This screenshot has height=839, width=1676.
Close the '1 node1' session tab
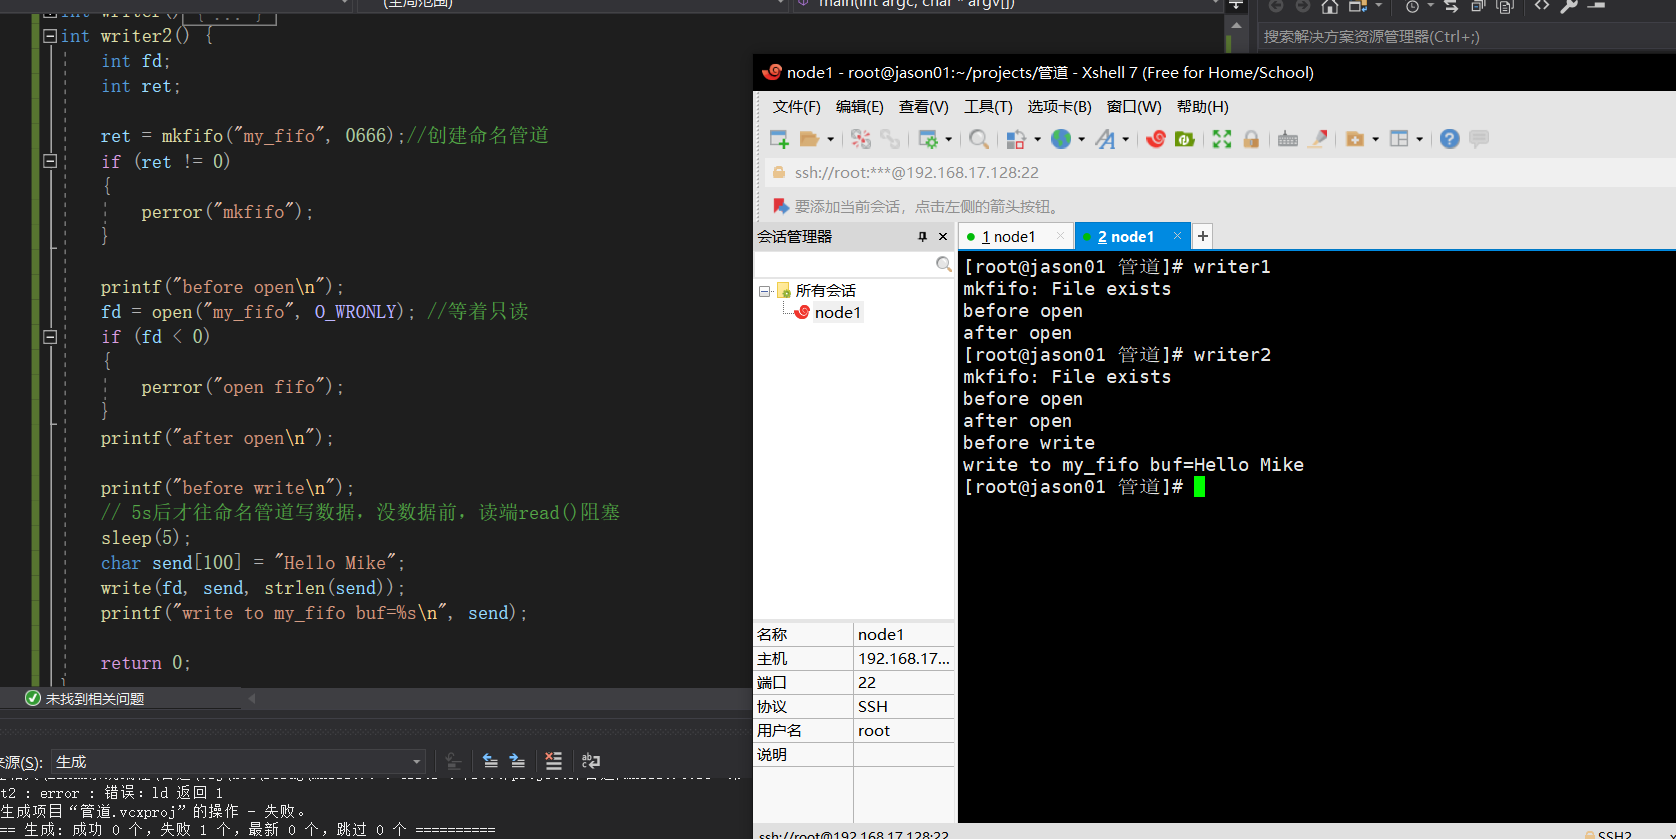click(1060, 236)
